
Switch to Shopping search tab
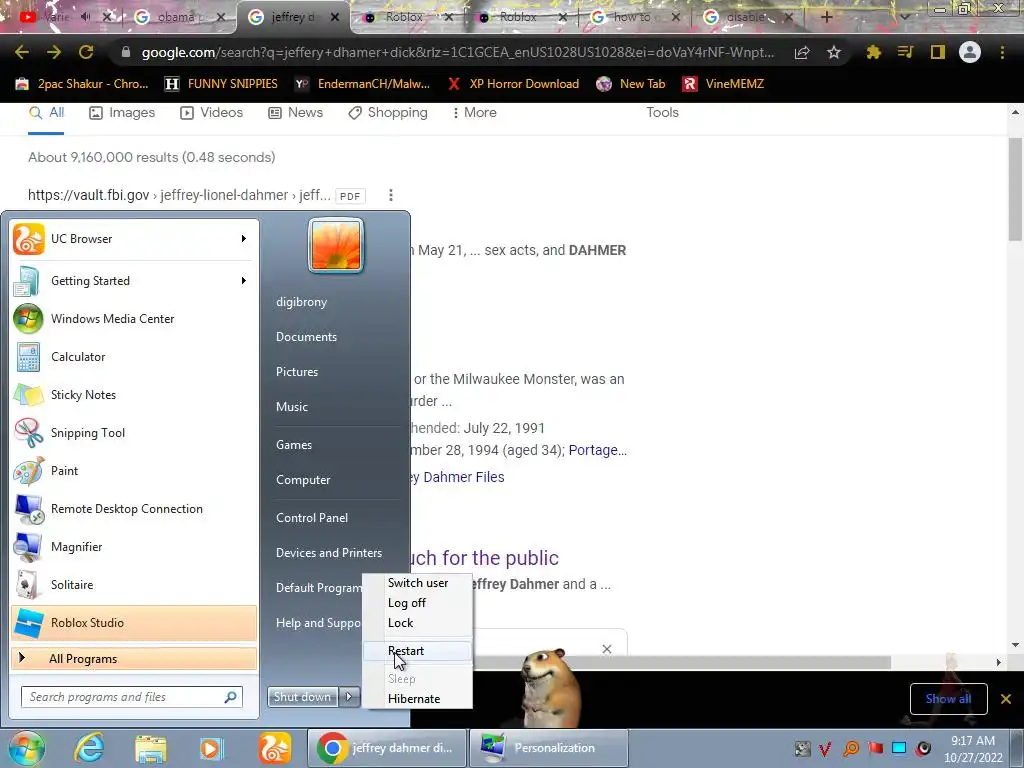click(x=387, y=112)
